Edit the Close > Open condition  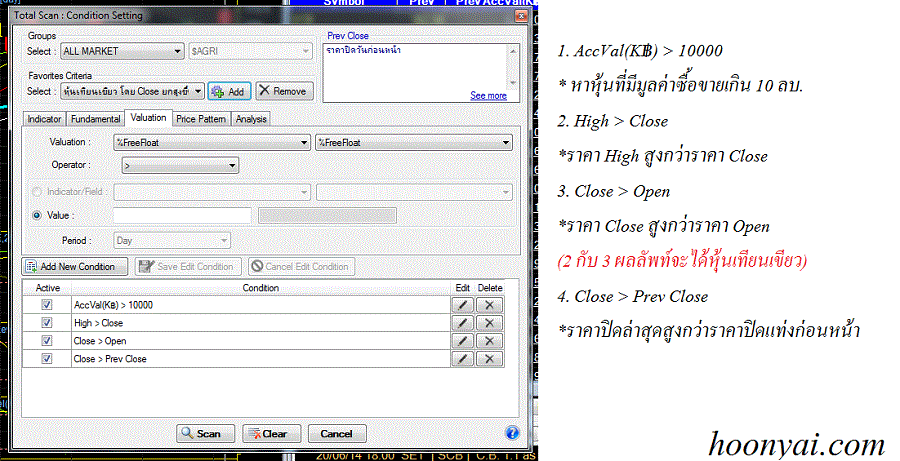[x=463, y=341]
